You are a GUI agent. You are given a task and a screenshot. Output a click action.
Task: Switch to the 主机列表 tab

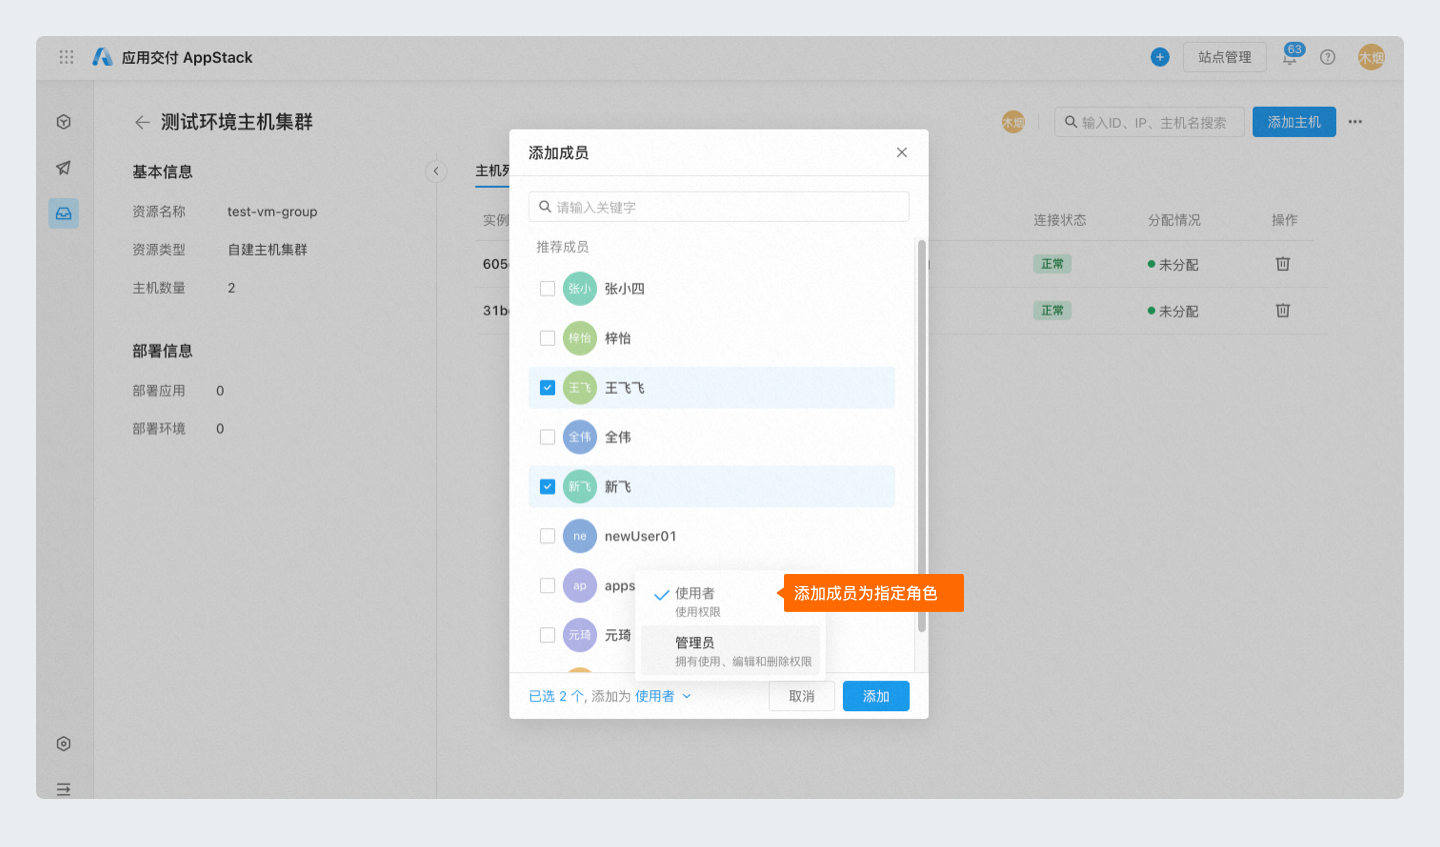pos(492,171)
